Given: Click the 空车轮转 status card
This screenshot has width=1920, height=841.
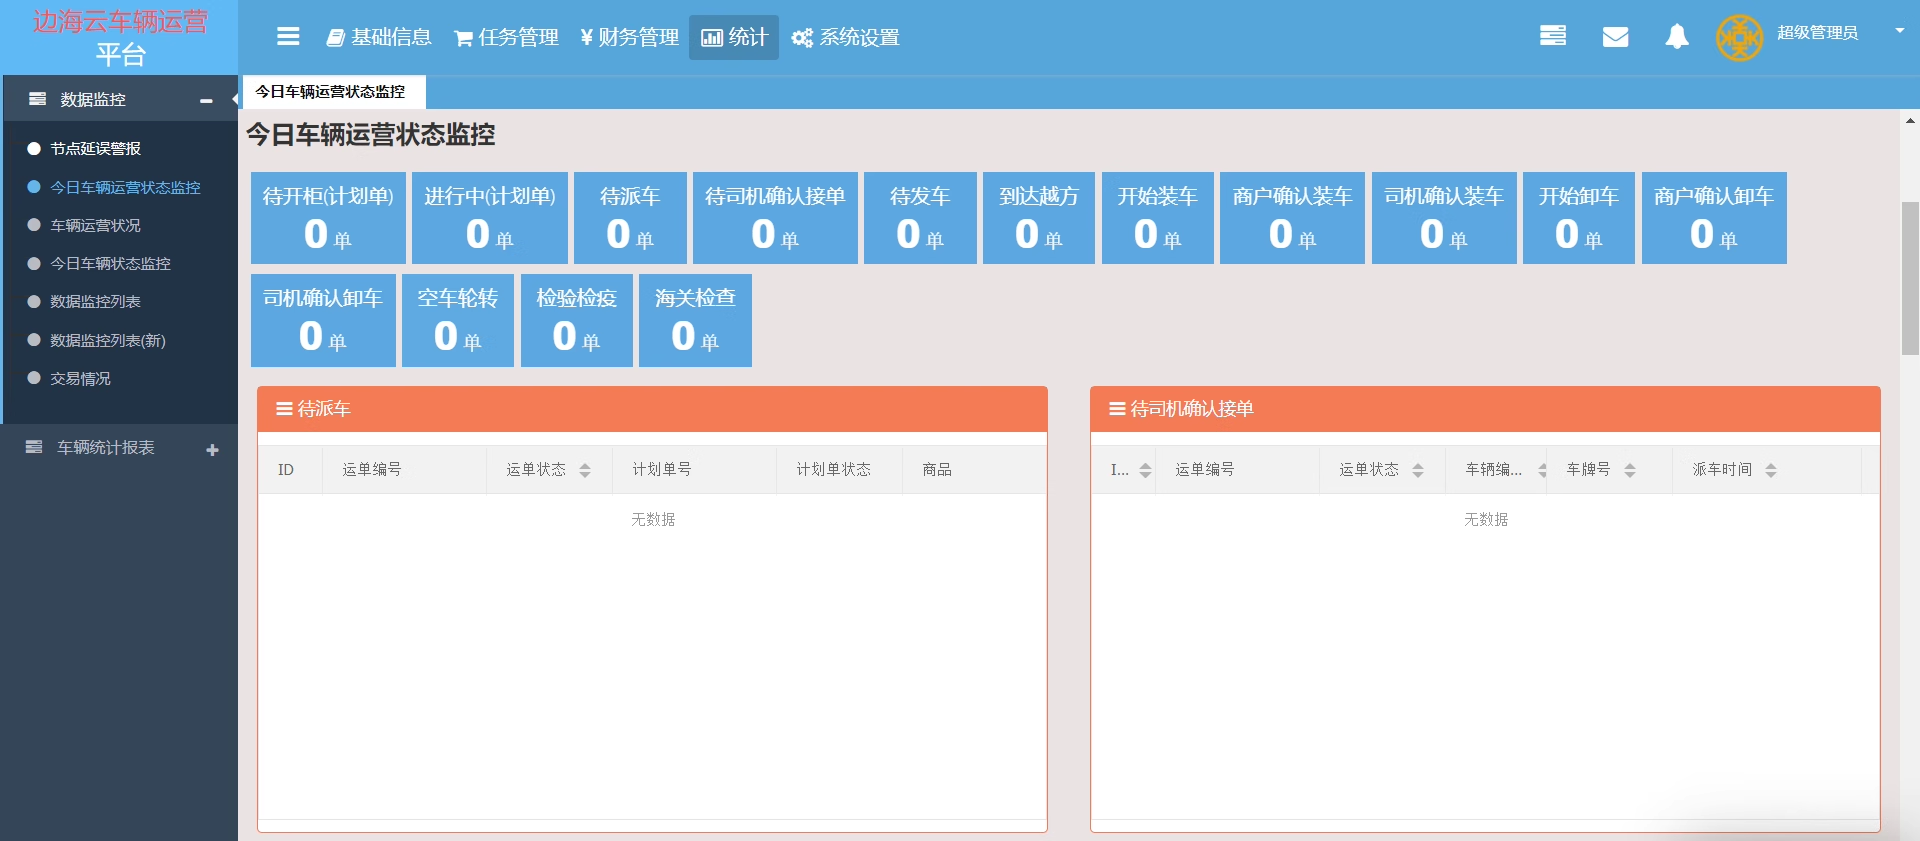Looking at the screenshot, I should (x=458, y=320).
